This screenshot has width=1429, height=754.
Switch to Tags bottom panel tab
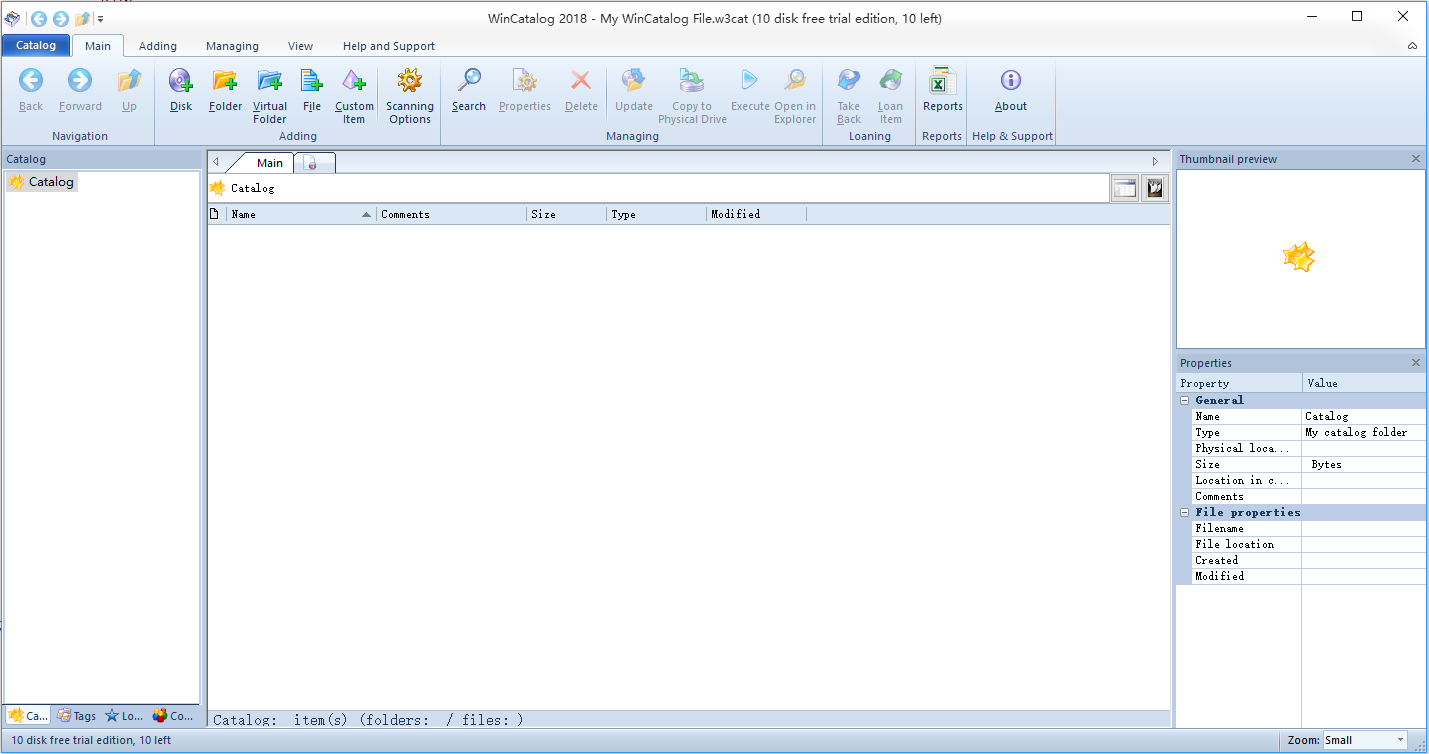pos(77,716)
